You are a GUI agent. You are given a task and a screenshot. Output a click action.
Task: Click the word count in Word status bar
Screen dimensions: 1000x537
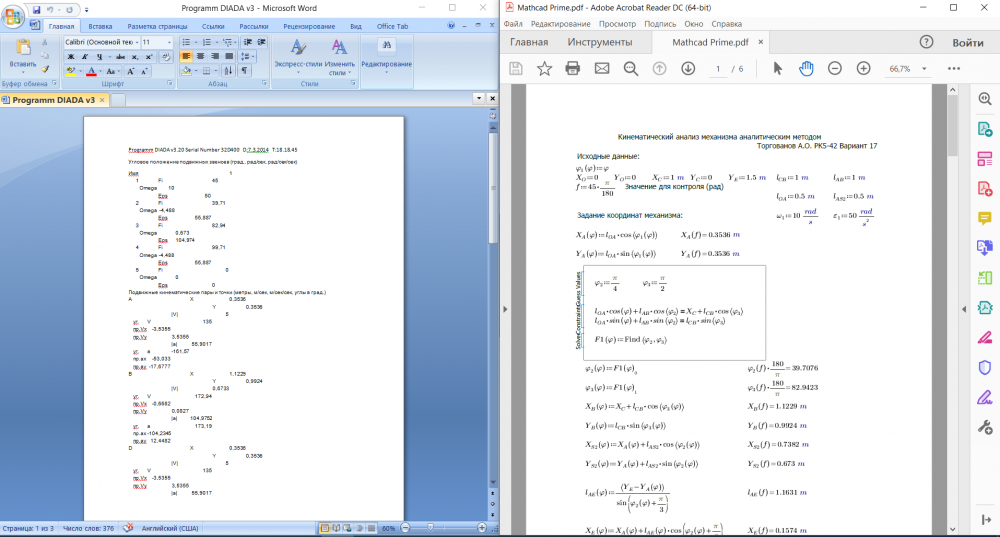(x=88, y=528)
